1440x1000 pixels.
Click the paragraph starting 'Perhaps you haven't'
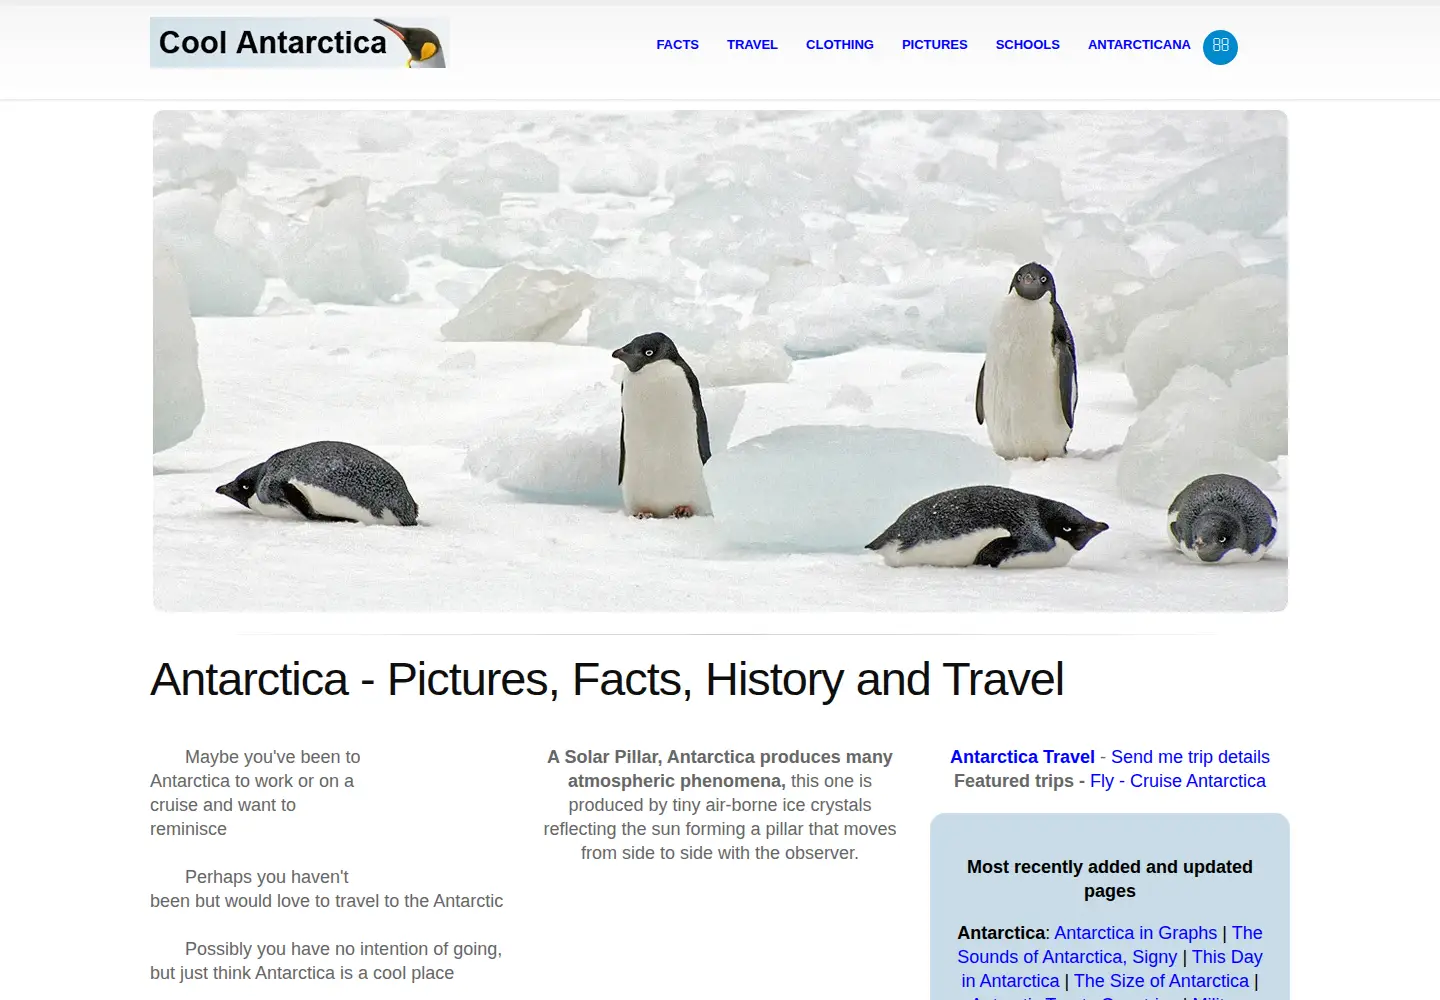coord(327,889)
